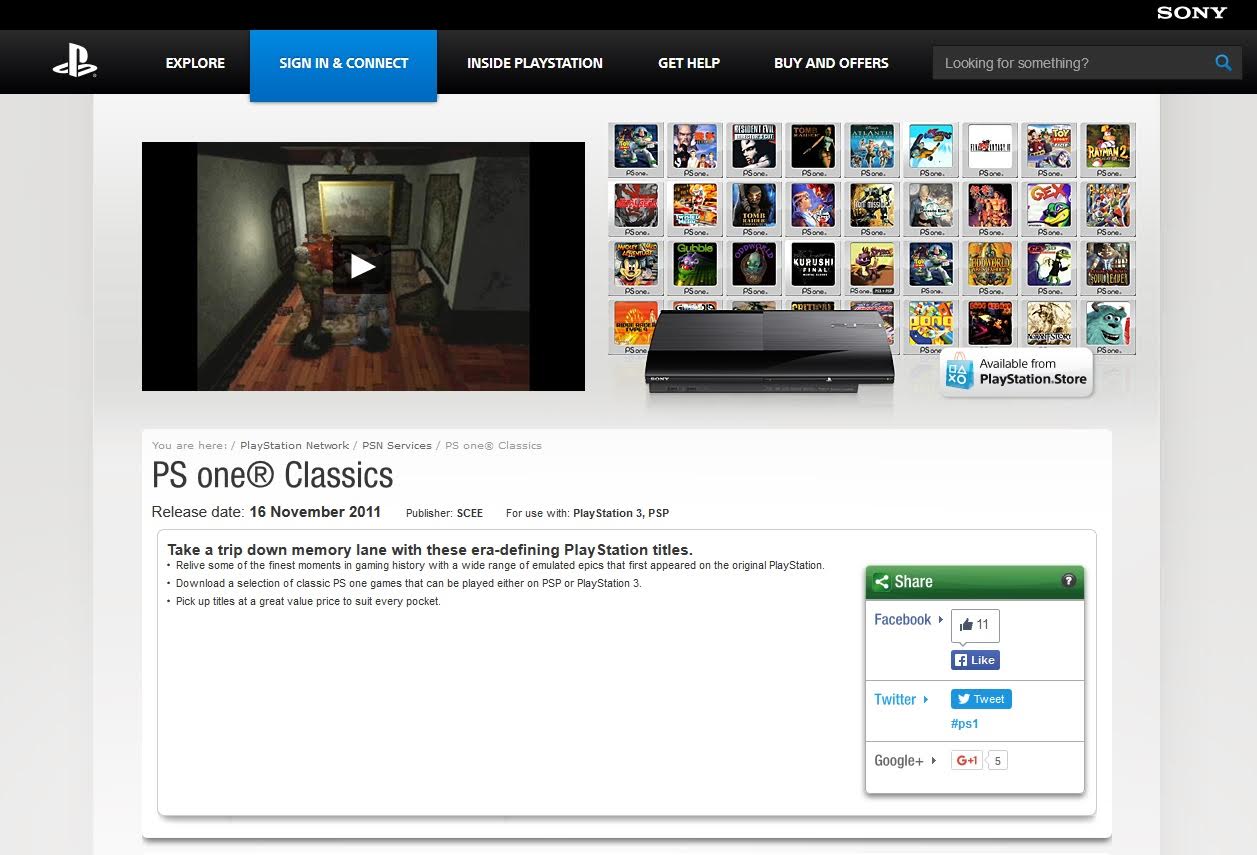Image resolution: width=1257 pixels, height=855 pixels.
Task: Click the Gubble game icon
Action: [x=695, y=267]
